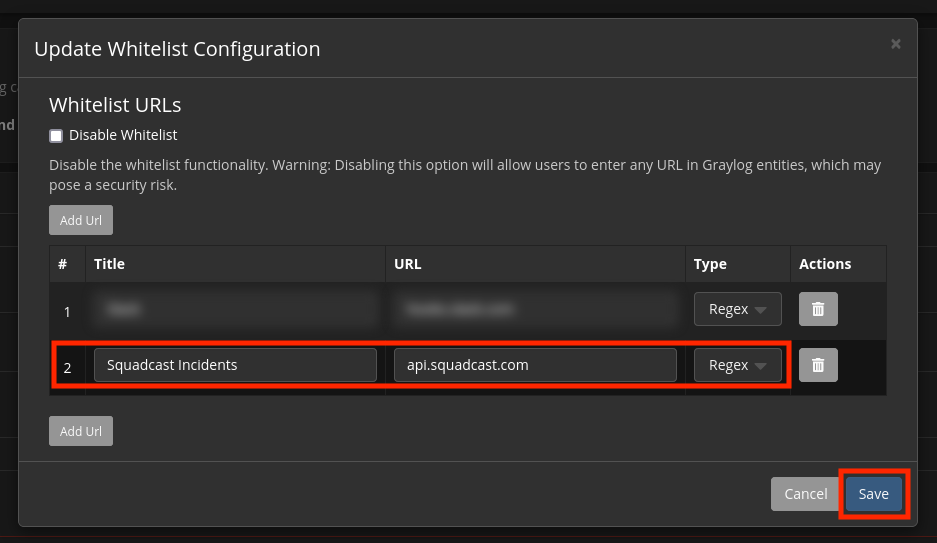Focus the blurred title field in row 1

[x=235, y=309]
